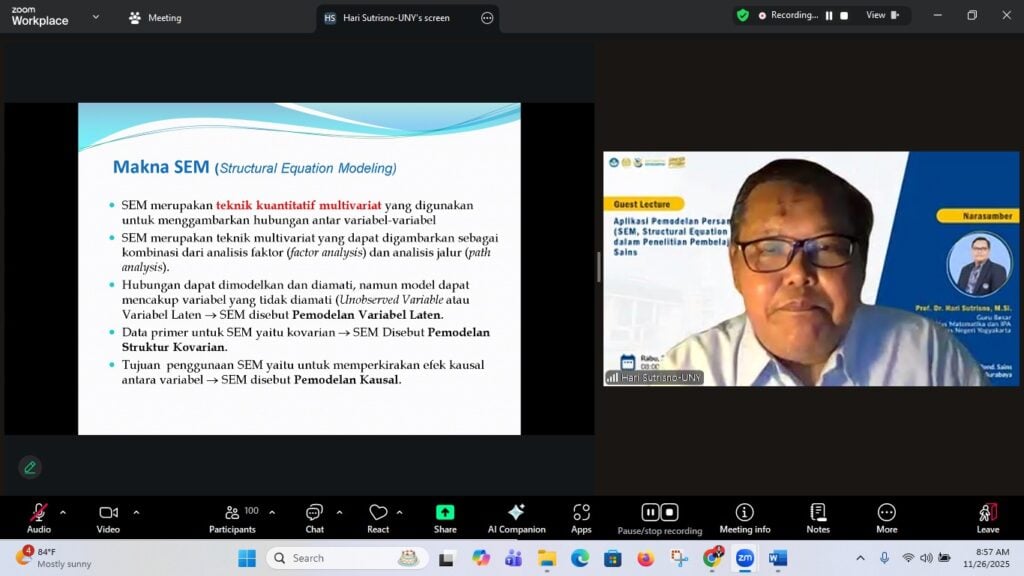The image size is (1024, 576).
Task: Open the React emoji picker
Action: click(x=378, y=517)
